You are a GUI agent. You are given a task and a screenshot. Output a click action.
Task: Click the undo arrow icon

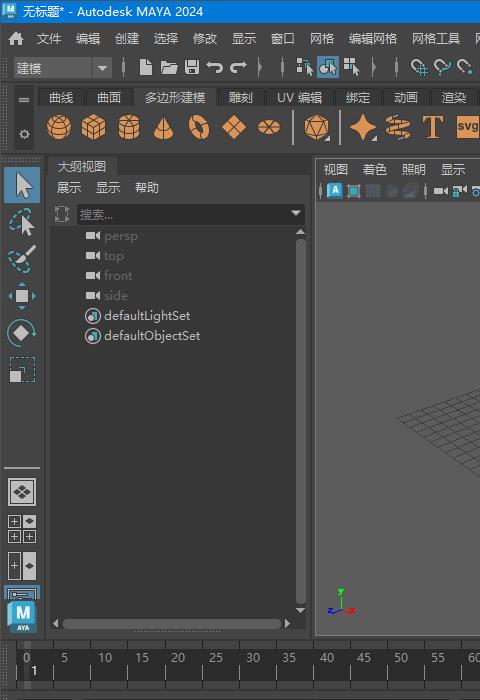click(x=215, y=67)
